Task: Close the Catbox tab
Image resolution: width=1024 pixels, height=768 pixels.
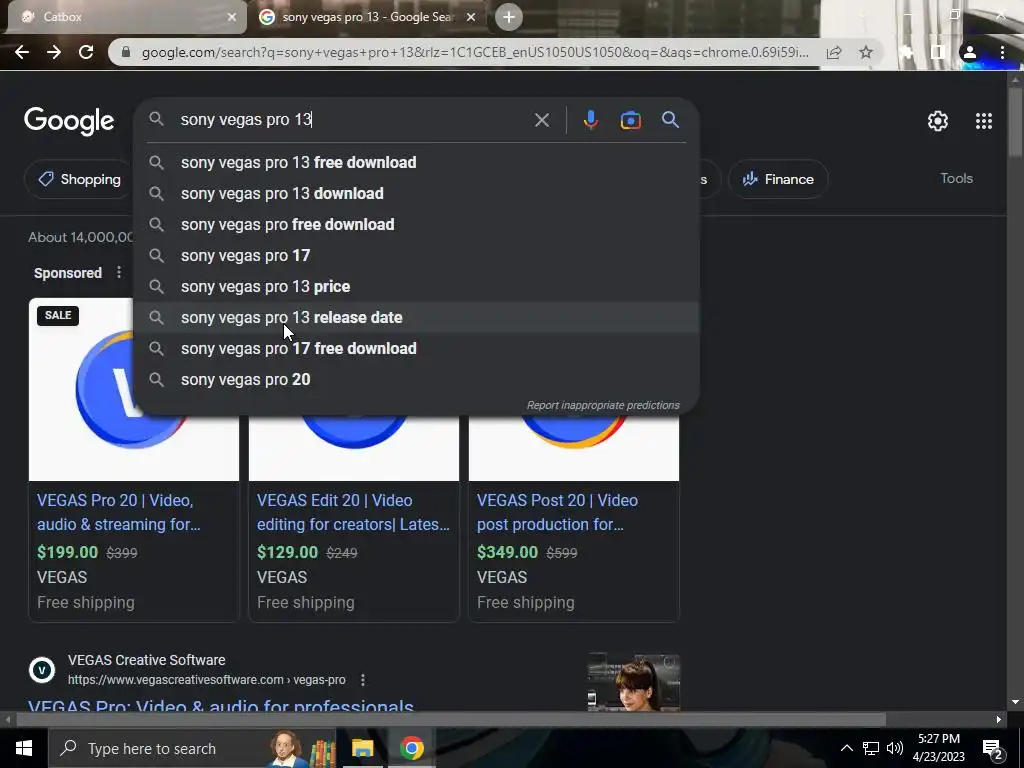Action: tap(231, 17)
